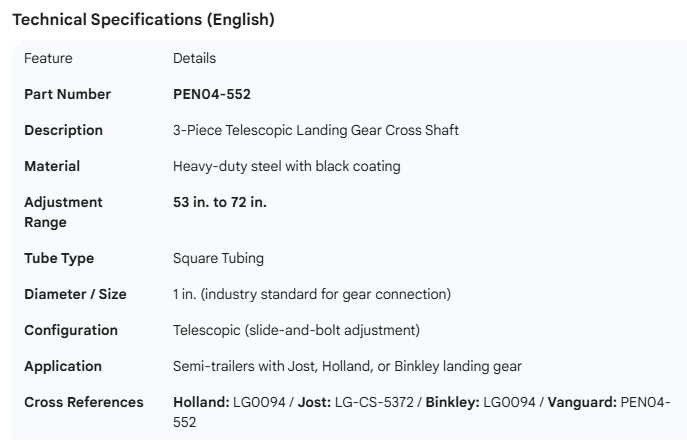Select the Part Number row label
The height and width of the screenshot is (444, 687).
tap(67, 94)
